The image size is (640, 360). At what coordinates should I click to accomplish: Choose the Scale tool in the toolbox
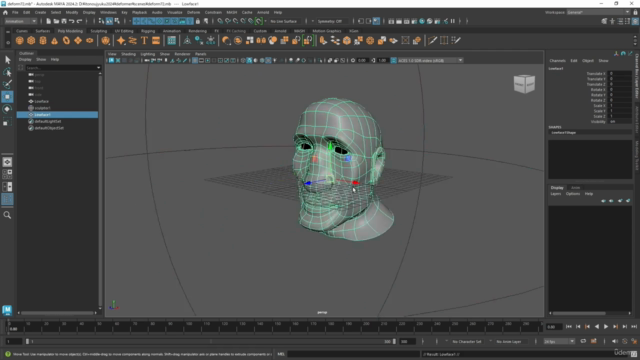(7, 122)
